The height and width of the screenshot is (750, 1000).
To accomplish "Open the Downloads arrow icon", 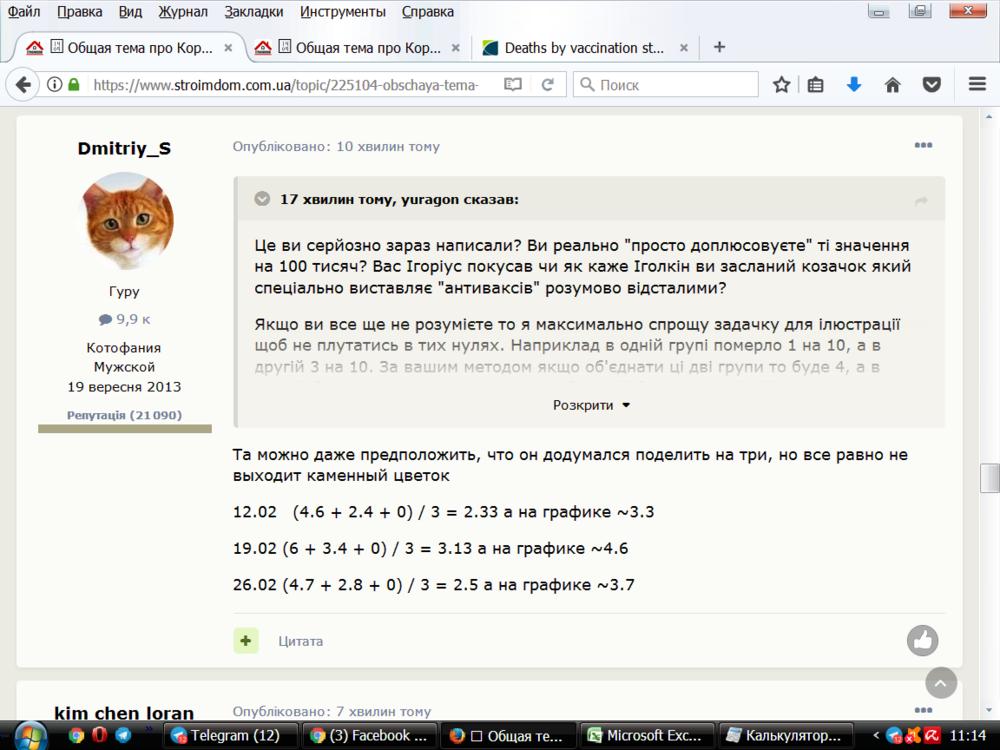I will 854,85.
